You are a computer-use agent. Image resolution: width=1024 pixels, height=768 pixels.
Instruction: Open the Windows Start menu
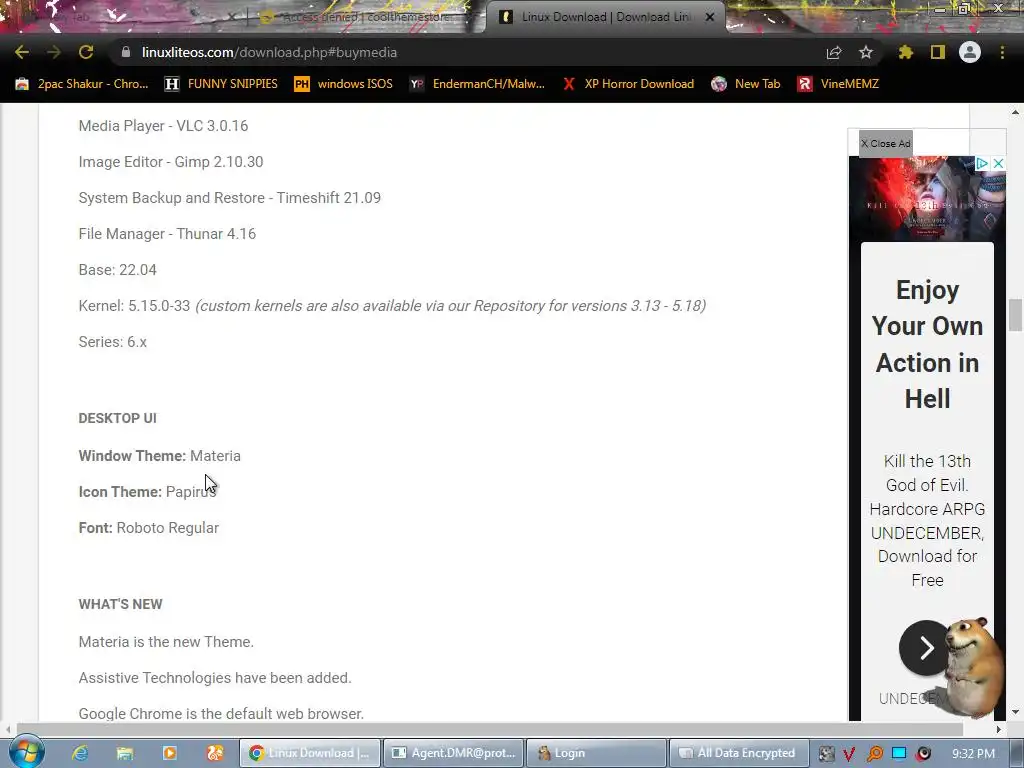click(x=26, y=753)
